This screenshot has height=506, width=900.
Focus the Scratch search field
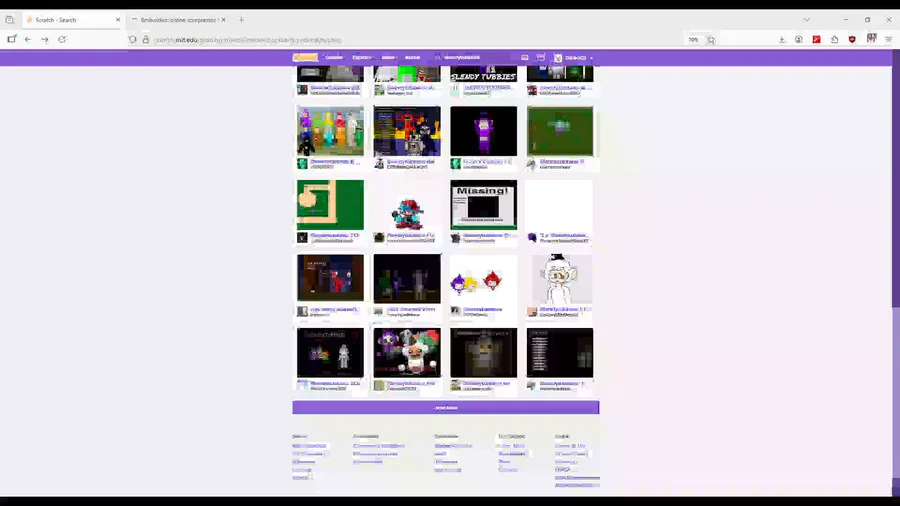click(472, 57)
